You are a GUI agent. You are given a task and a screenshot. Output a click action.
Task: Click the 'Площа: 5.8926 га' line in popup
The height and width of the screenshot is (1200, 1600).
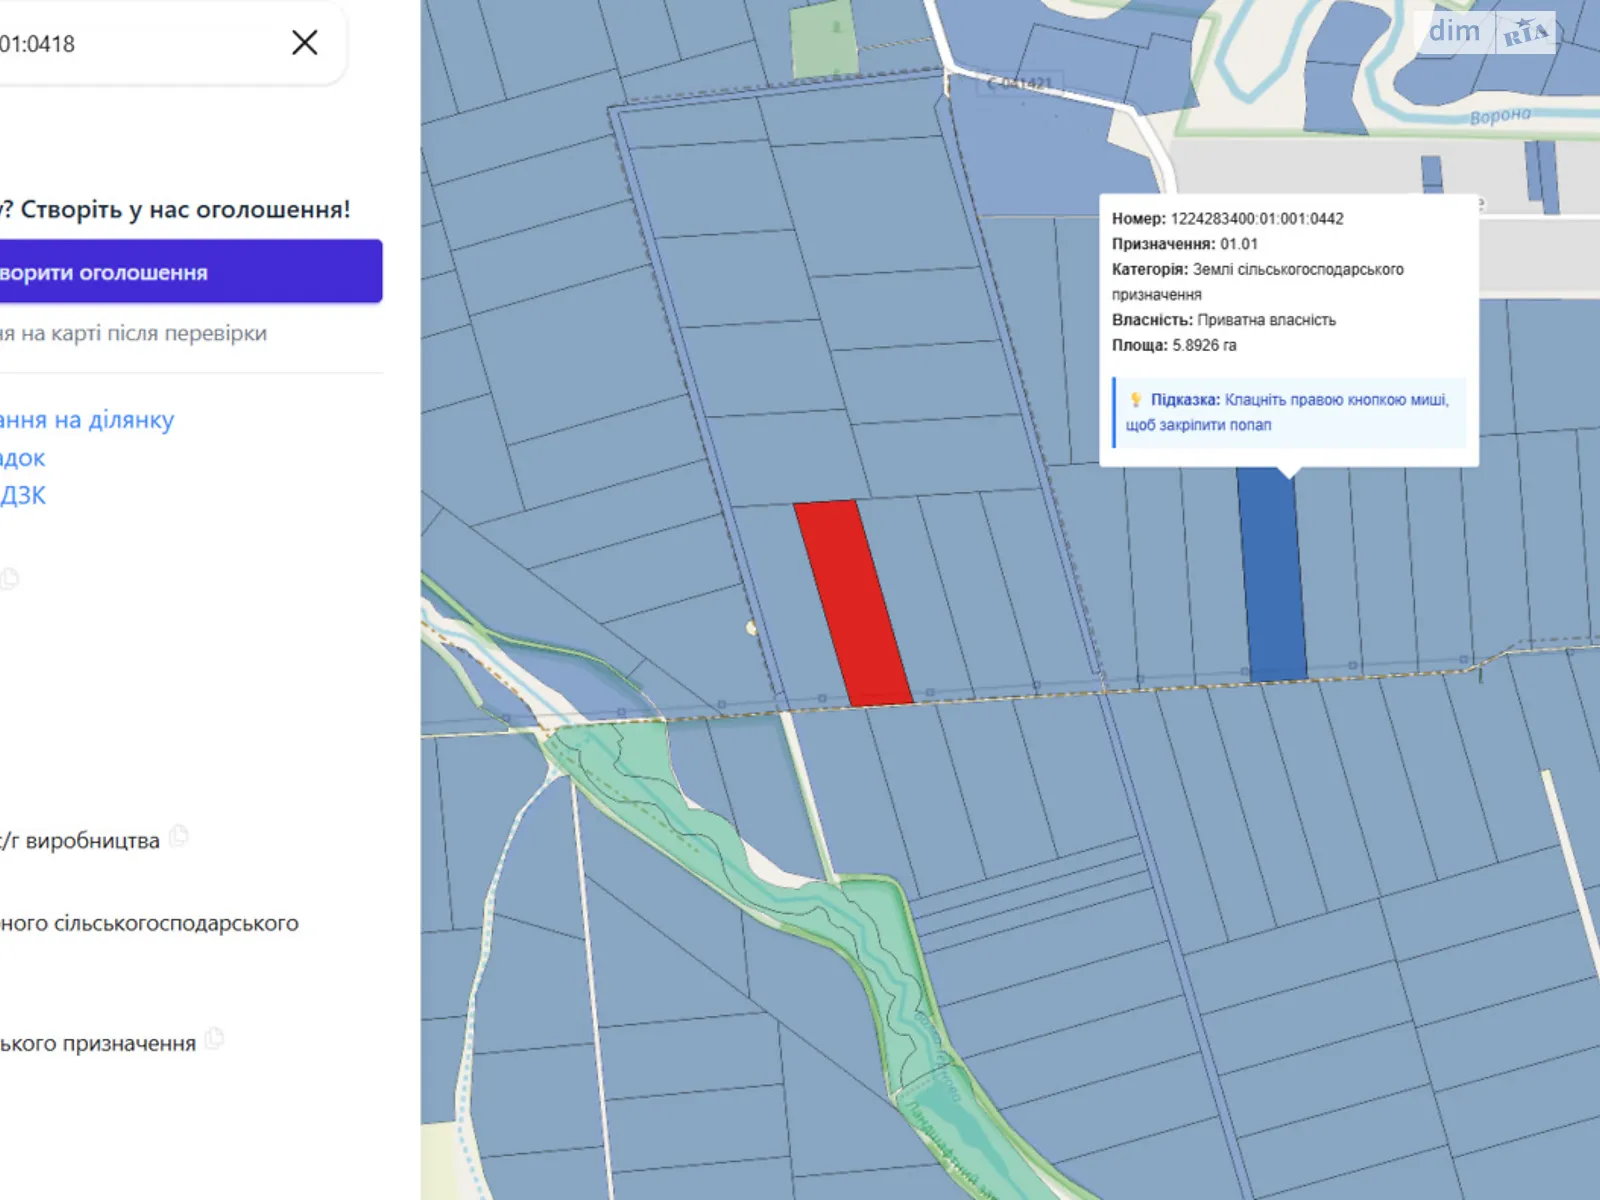[x=1174, y=345]
